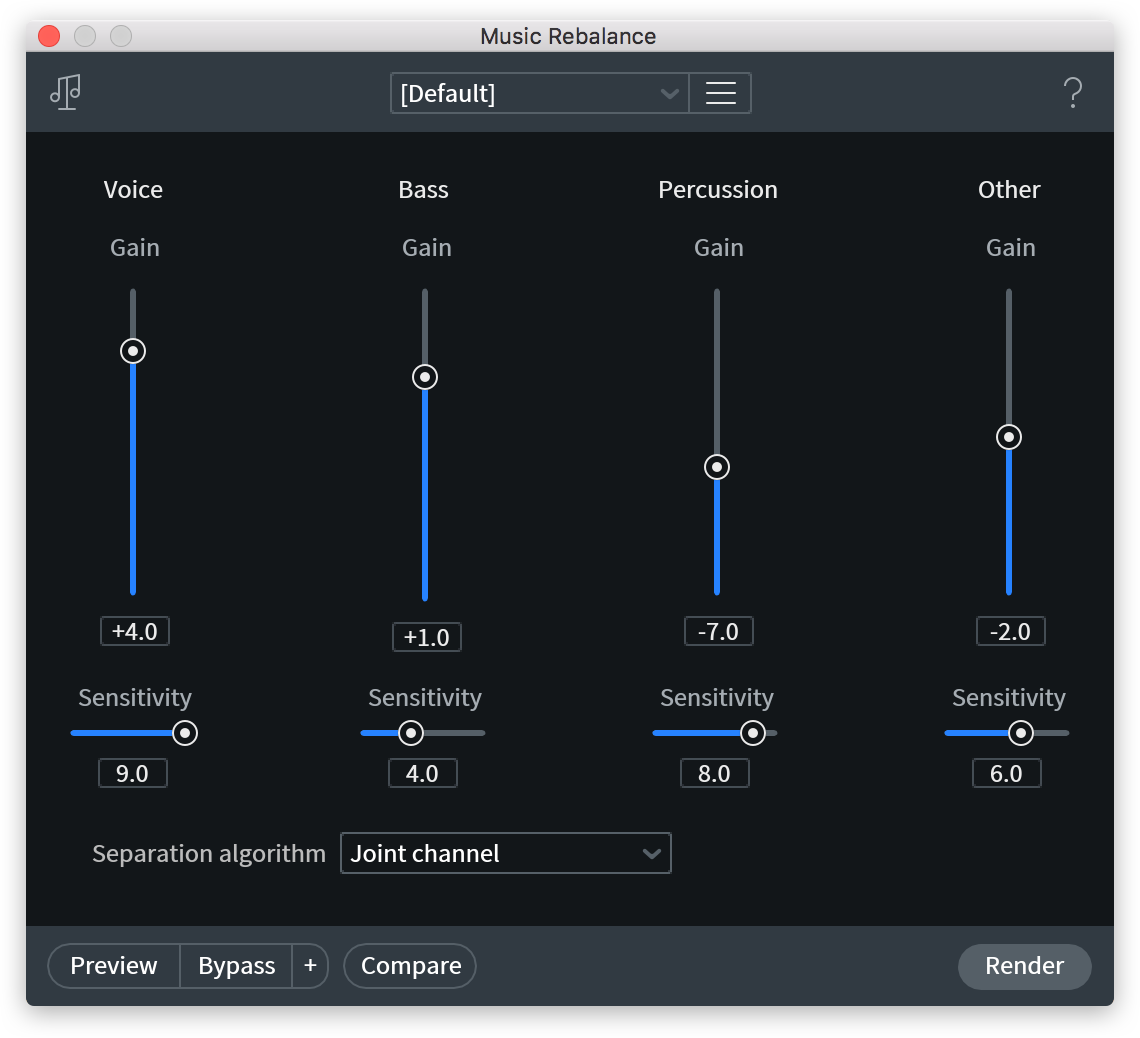This screenshot has width=1140, height=1038.
Task: Click the Compare button
Action: pos(410,966)
